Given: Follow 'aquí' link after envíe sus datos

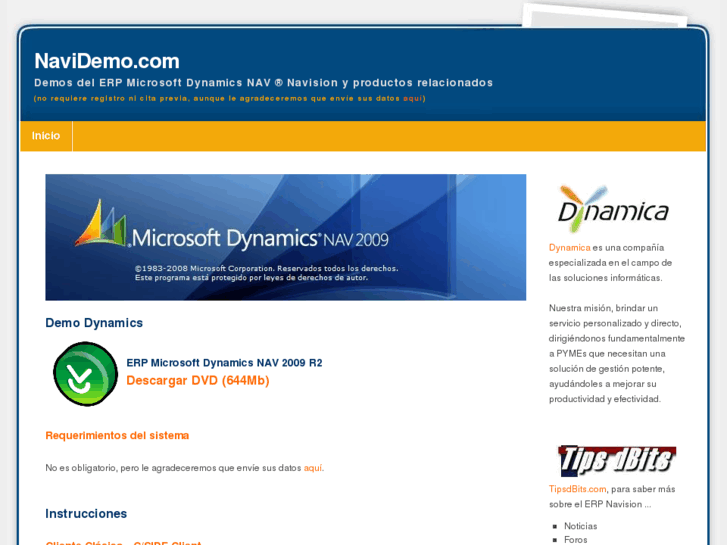Looking at the screenshot, I should coord(312,468).
